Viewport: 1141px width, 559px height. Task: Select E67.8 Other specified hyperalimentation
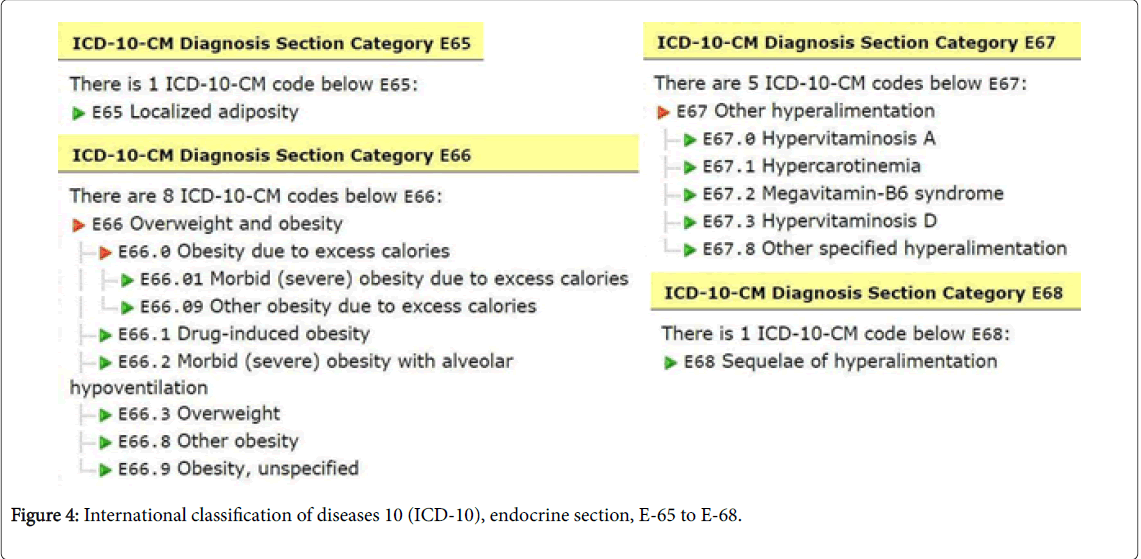[884, 248]
